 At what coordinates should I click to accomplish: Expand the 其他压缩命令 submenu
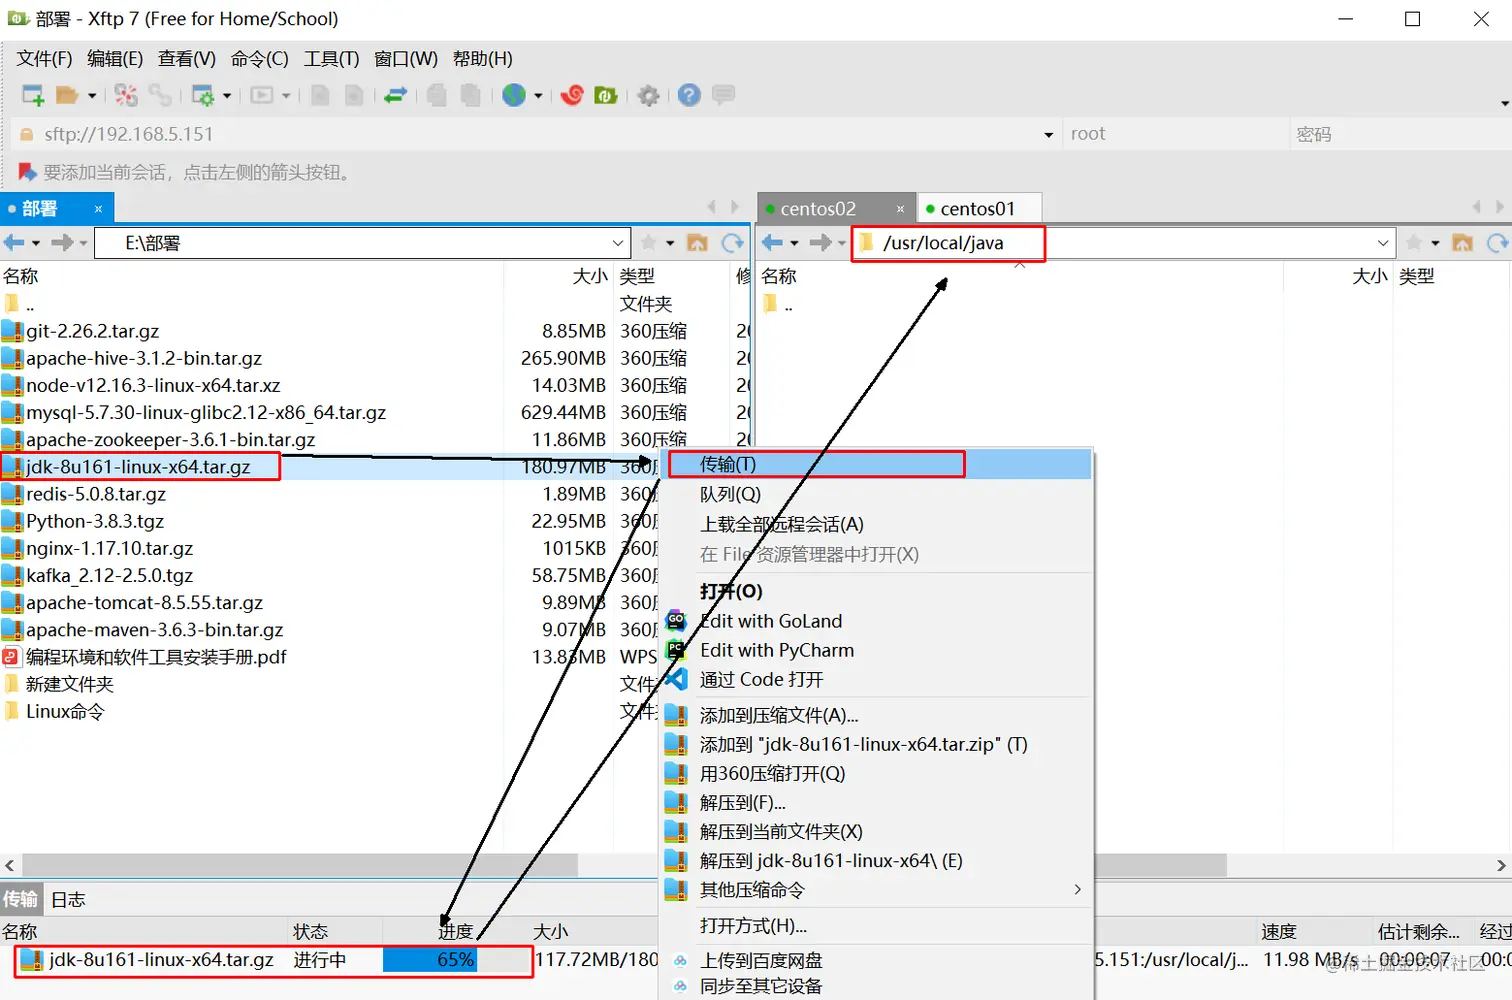tap(1077, 890)
